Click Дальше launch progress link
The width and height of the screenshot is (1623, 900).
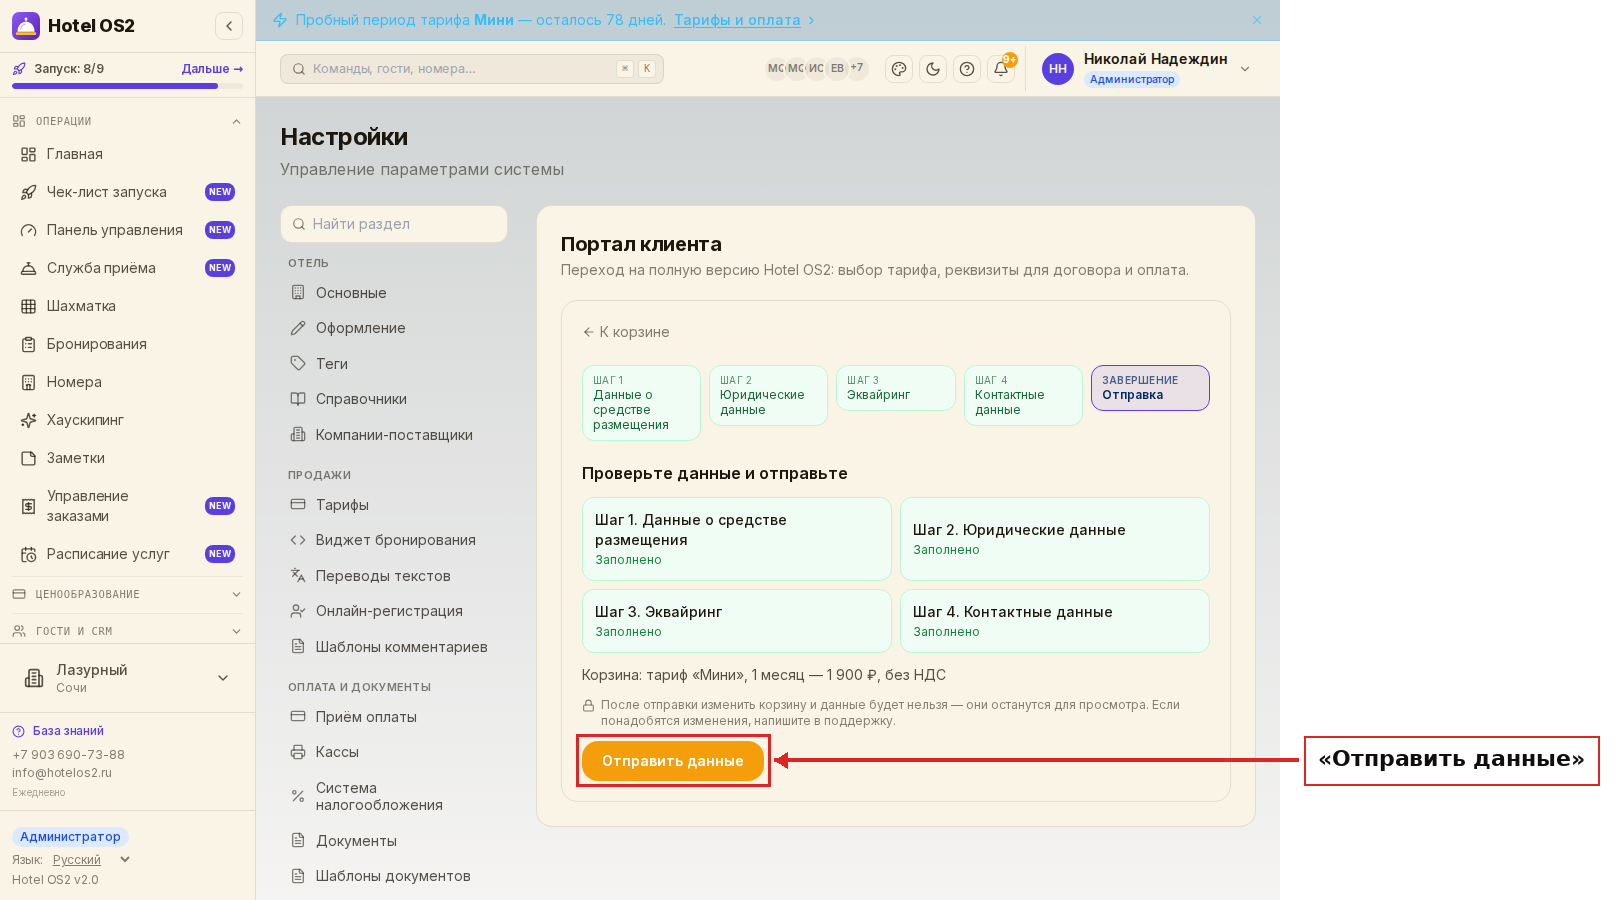(x=212, y=69)
